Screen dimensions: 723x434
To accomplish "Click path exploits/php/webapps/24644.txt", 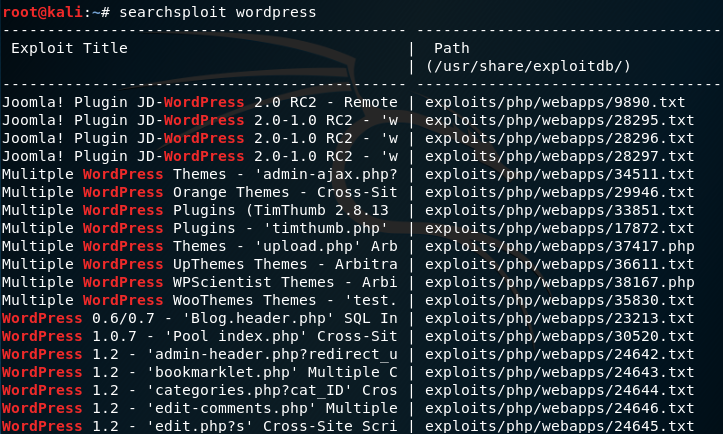I will pyautogui.click(x=559, y=390).
